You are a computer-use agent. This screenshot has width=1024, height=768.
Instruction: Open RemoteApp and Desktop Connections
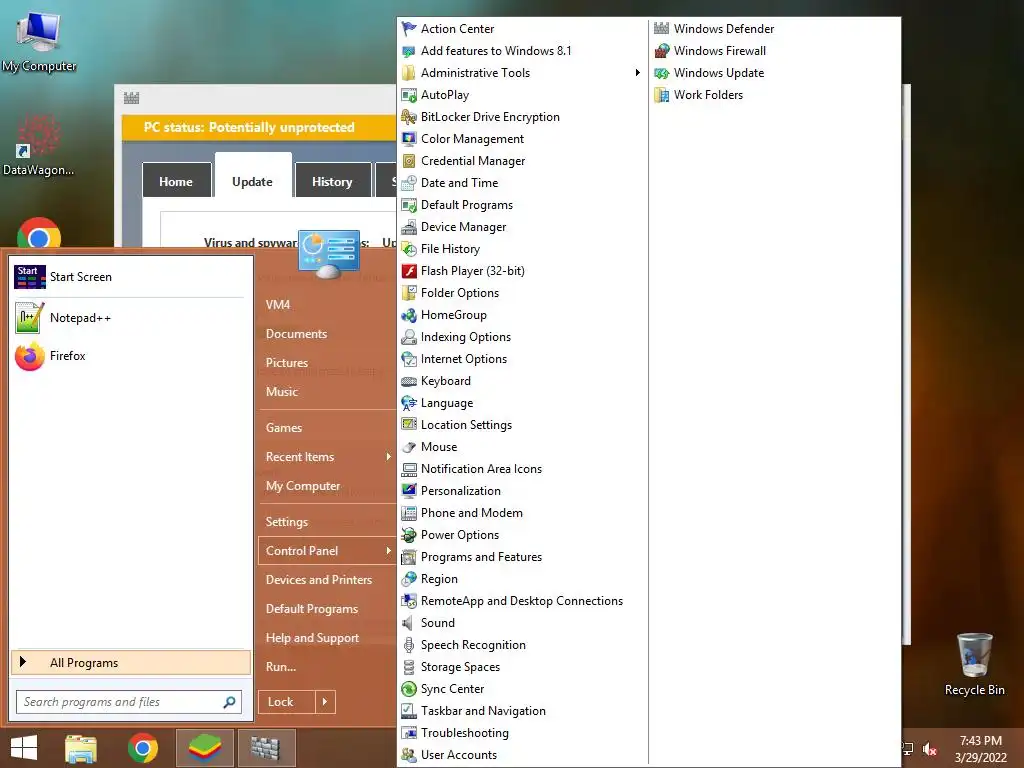point(522,601)
